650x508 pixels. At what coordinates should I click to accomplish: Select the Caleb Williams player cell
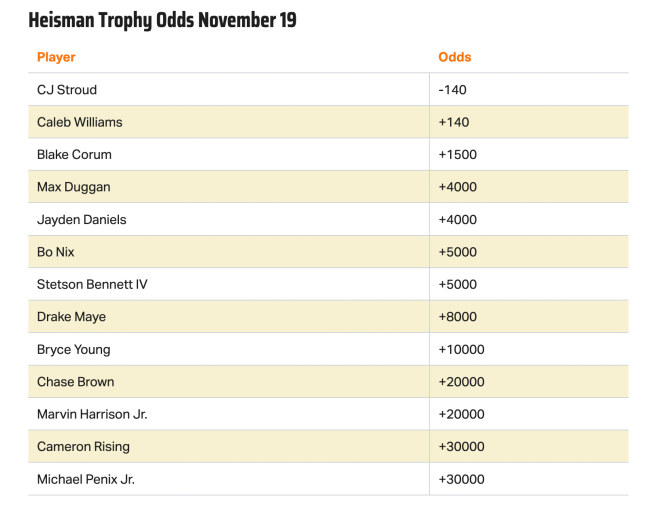click(80, 122)
